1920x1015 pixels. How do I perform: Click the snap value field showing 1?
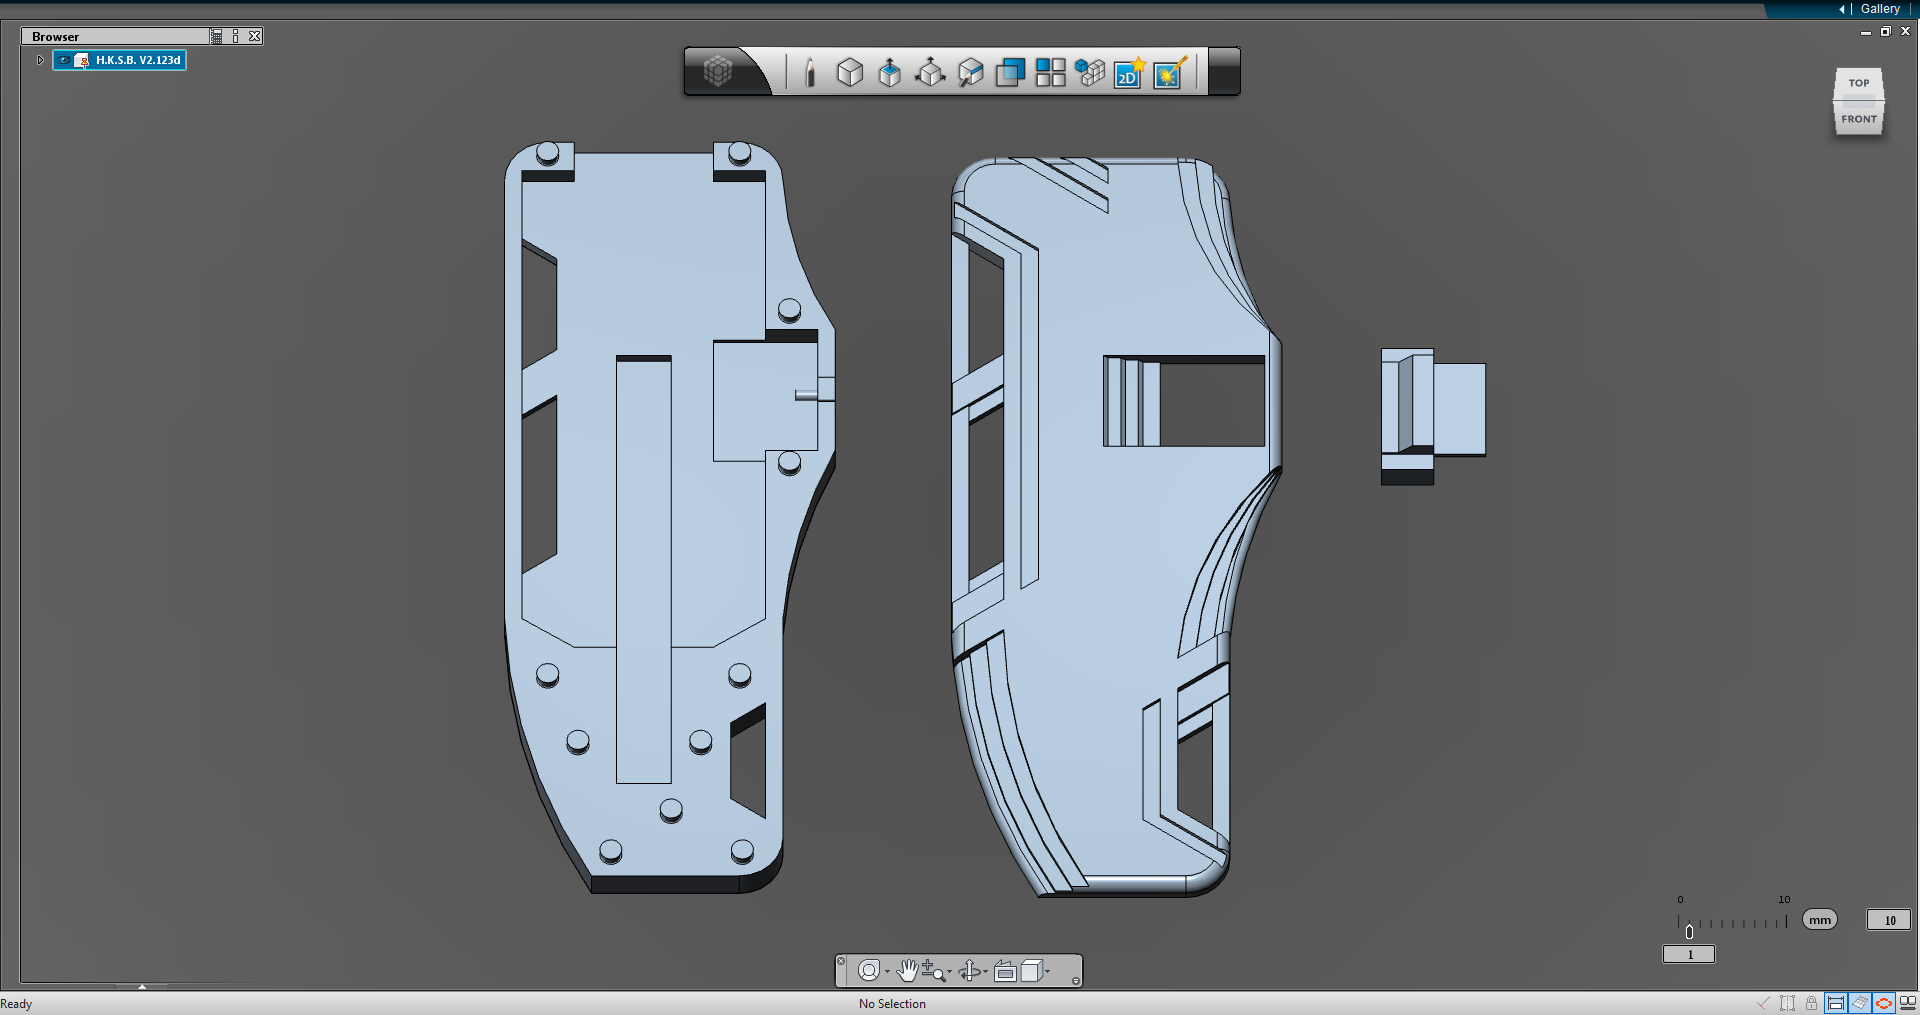(1689, 955)
